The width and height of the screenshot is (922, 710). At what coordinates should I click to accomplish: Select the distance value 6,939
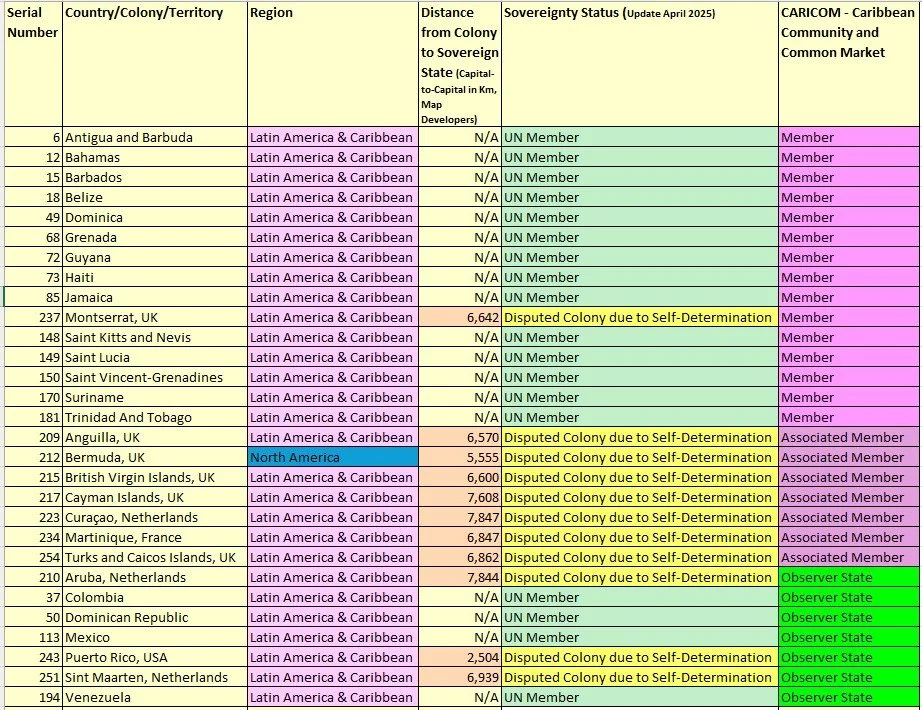coord(460,677)
